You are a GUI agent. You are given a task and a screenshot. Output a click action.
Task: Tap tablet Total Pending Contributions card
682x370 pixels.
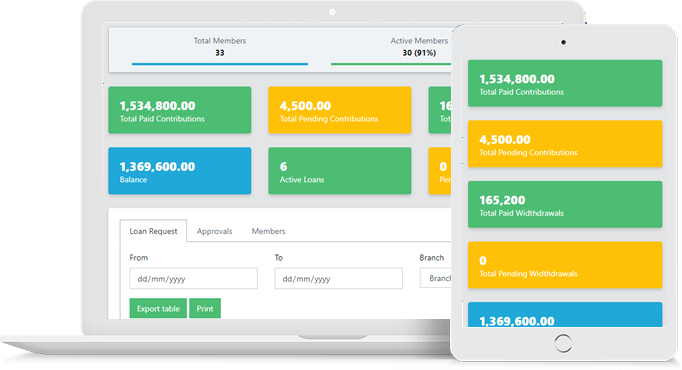click(565, 143)
